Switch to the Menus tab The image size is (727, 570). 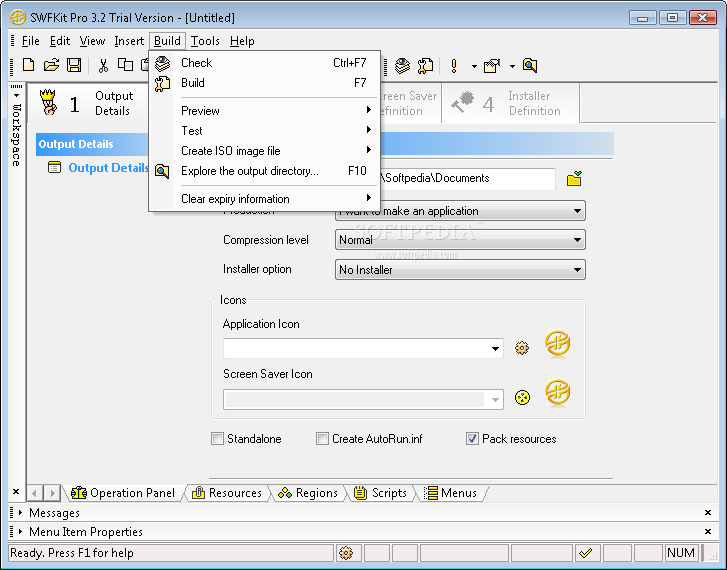[451, 493]
